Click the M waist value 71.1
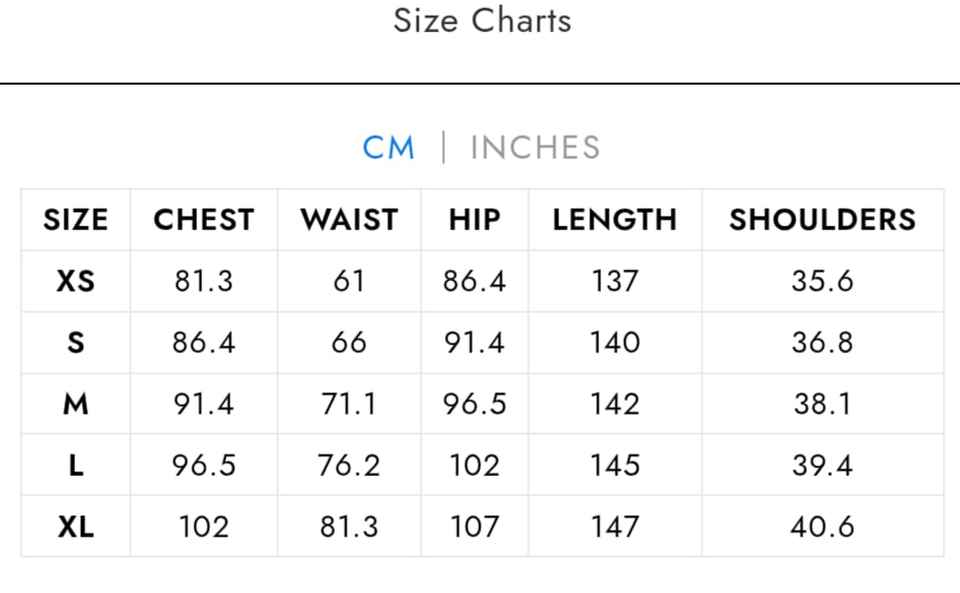Viewport: 960px width, 593px height. 349,404
